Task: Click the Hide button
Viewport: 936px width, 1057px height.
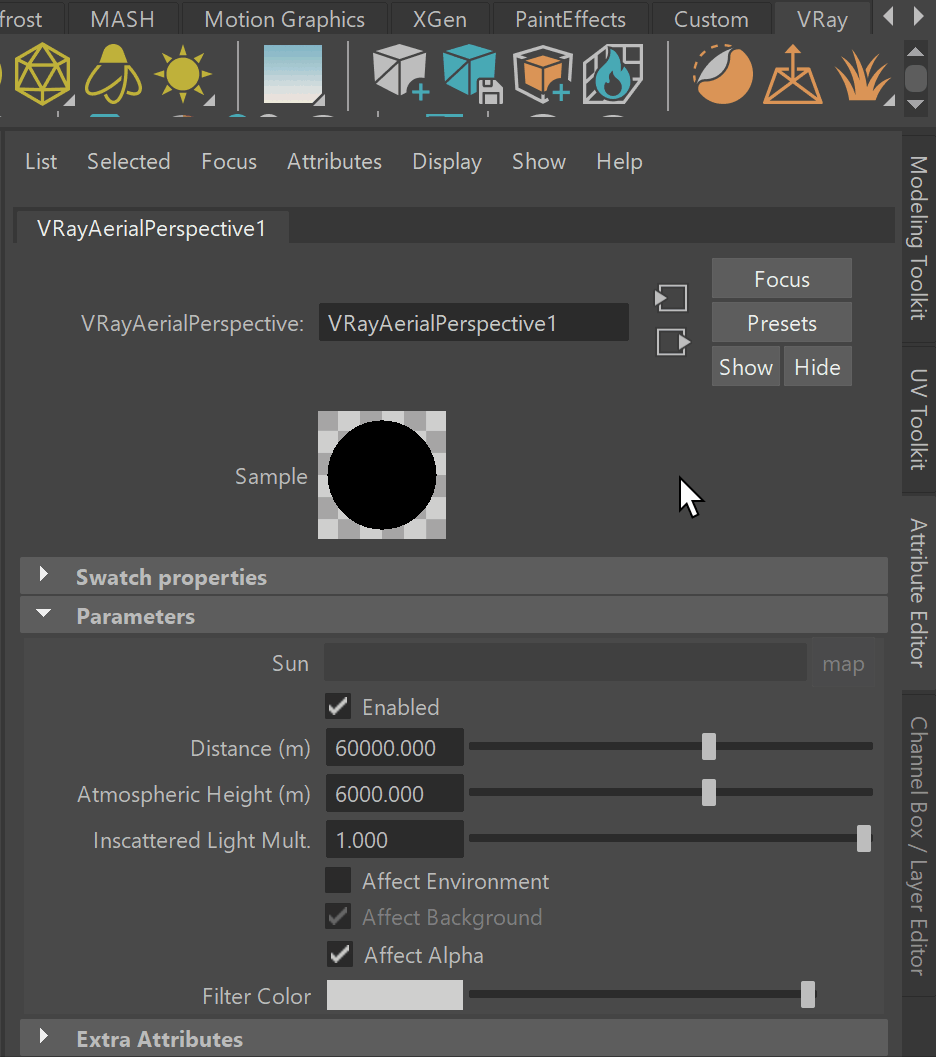Action: [817, 367]
